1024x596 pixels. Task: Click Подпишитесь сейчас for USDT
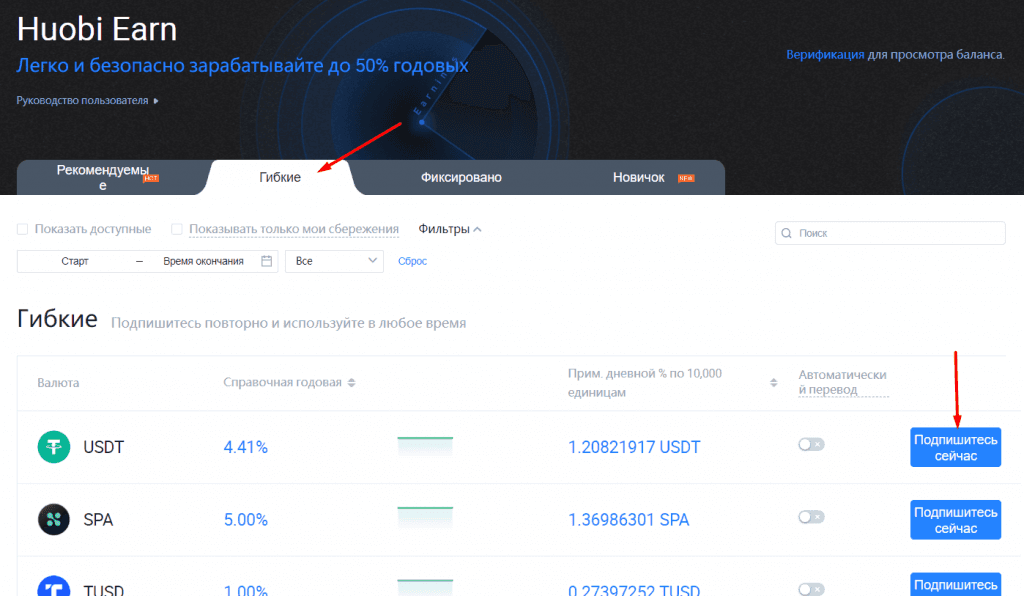coord(955,448)
